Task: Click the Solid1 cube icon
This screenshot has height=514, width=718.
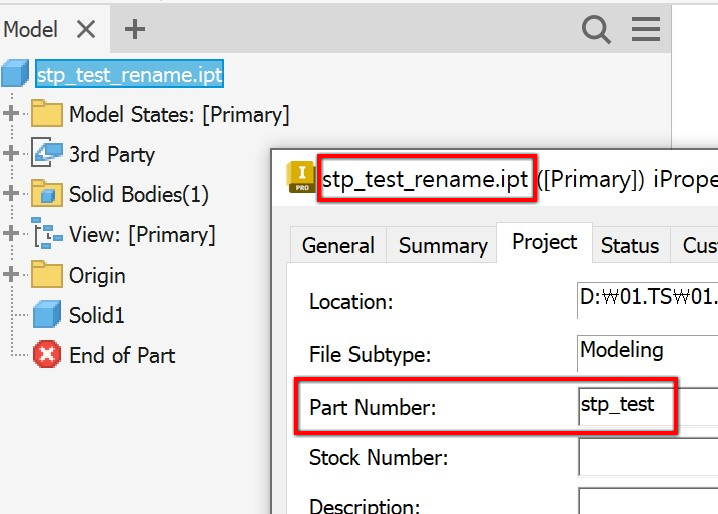Action: [47, 315]
